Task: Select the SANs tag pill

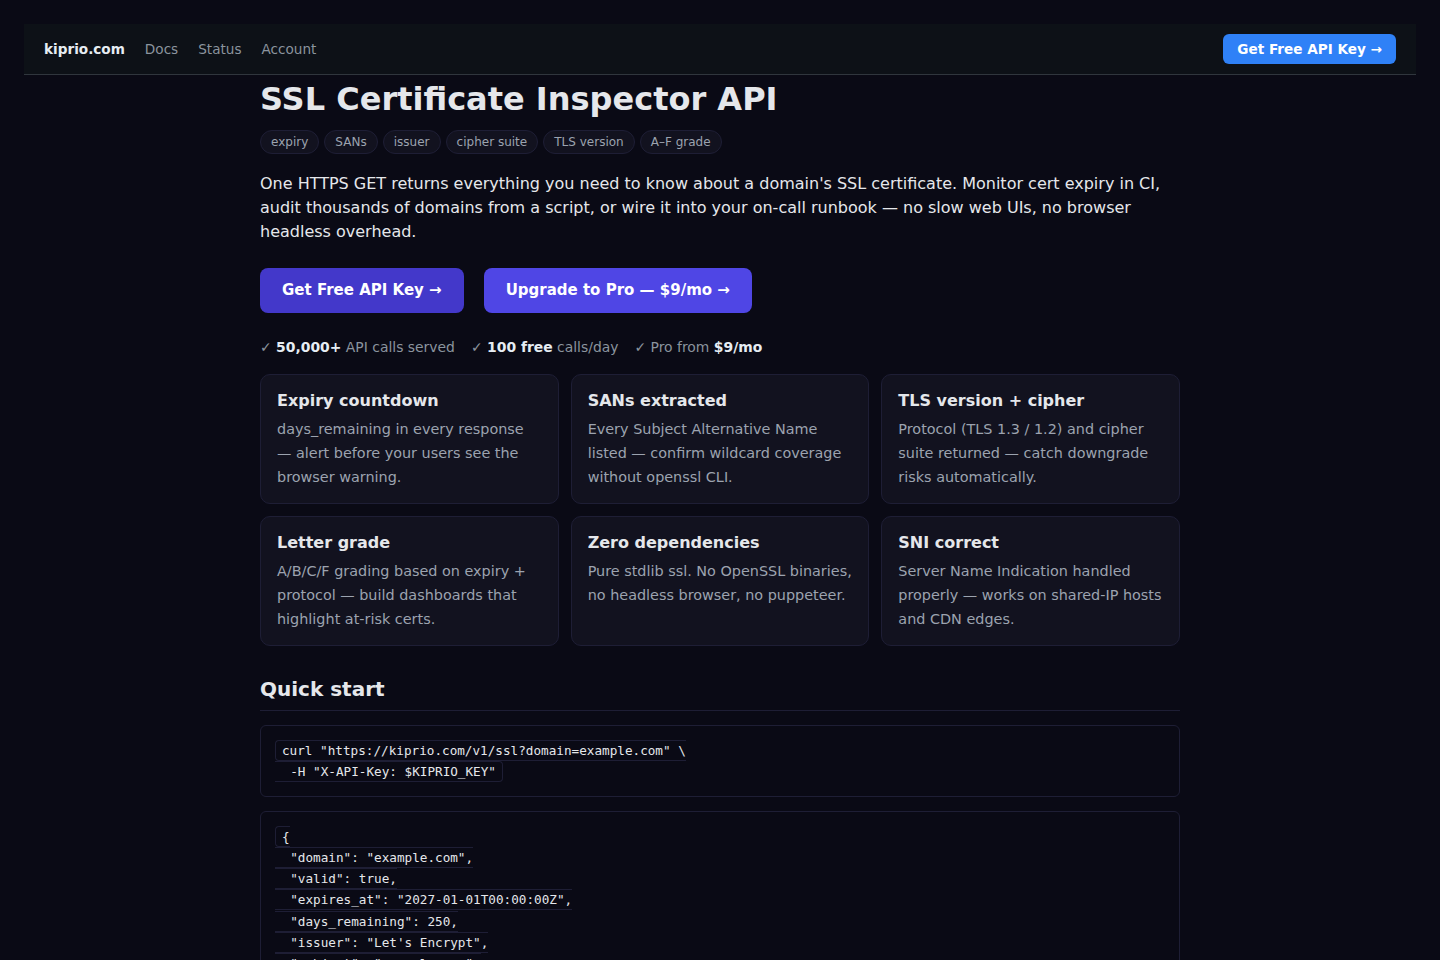Action: pos(351,142)
